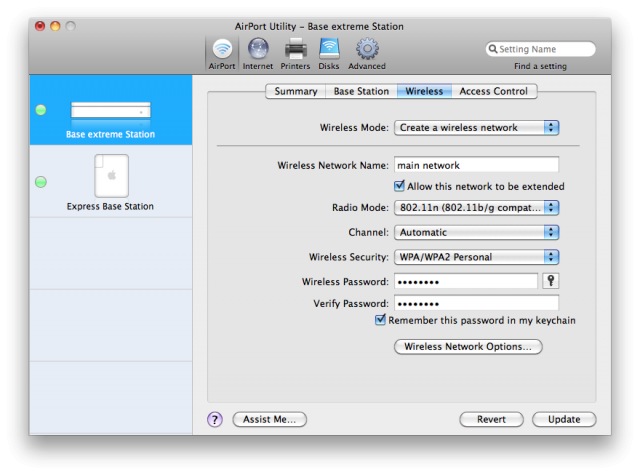The image size is (640, 475).
Task: Open the Wireless Security dropdown
Action: tap(476, 257)
